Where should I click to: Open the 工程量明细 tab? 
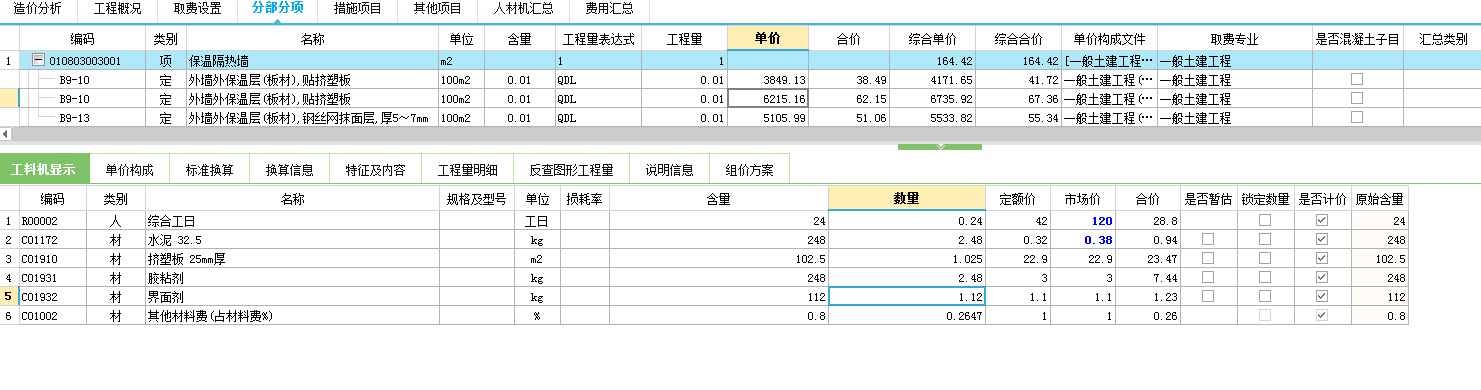click(x=468, y=169)
